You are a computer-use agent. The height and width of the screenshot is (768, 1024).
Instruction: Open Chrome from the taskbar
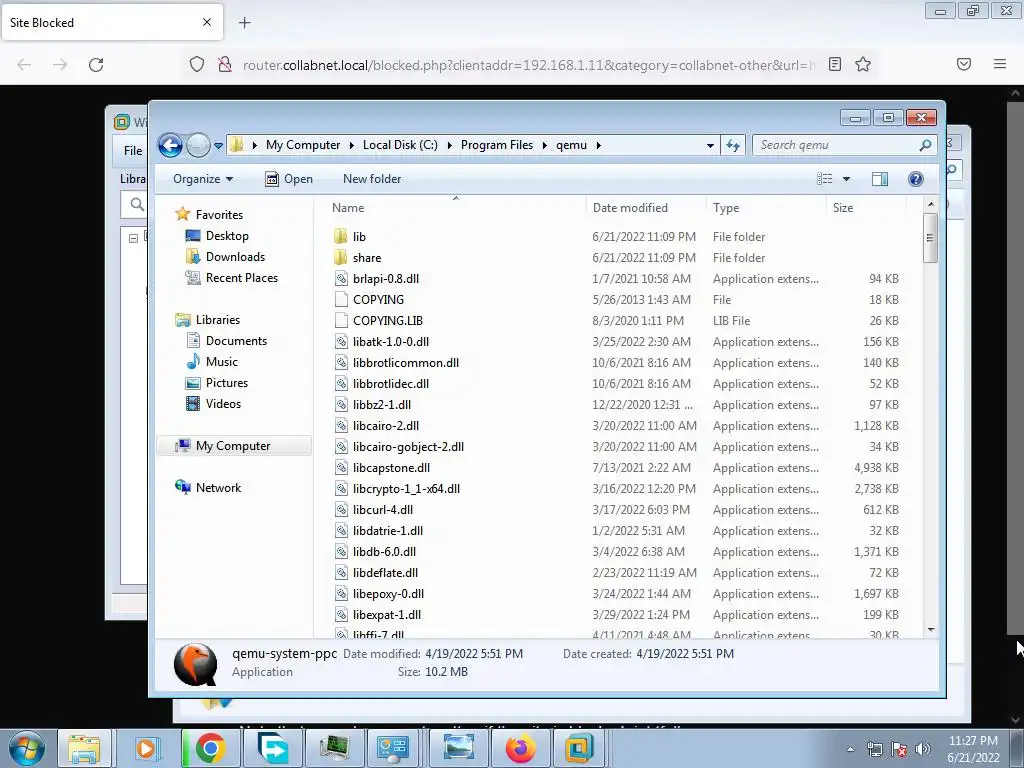[210, 748]
